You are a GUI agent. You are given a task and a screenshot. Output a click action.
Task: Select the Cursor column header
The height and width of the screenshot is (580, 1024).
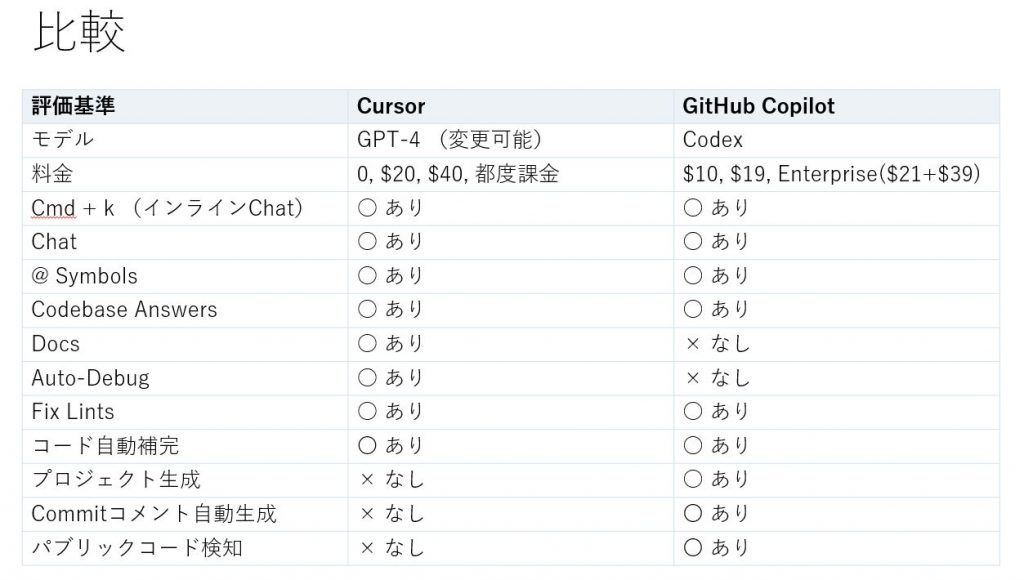coord(391,106)
